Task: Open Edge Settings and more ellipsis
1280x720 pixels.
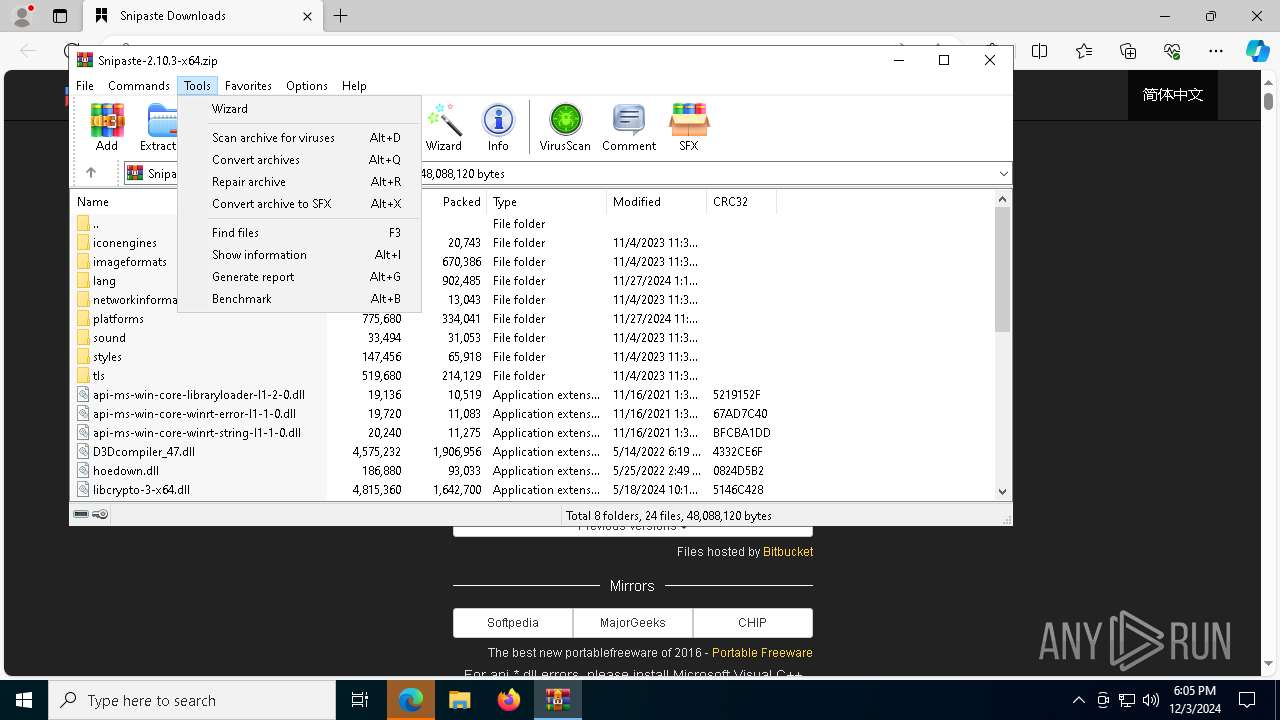Action: coord(1216,51)
